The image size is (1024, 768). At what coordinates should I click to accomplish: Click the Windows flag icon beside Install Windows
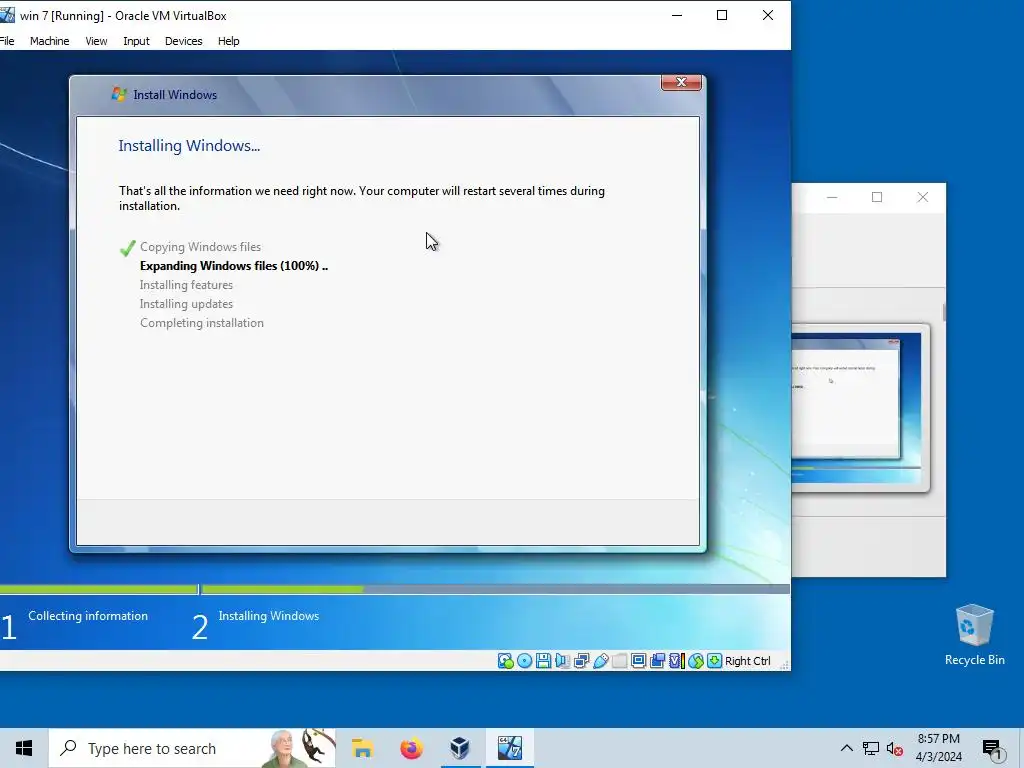point(119,94)
